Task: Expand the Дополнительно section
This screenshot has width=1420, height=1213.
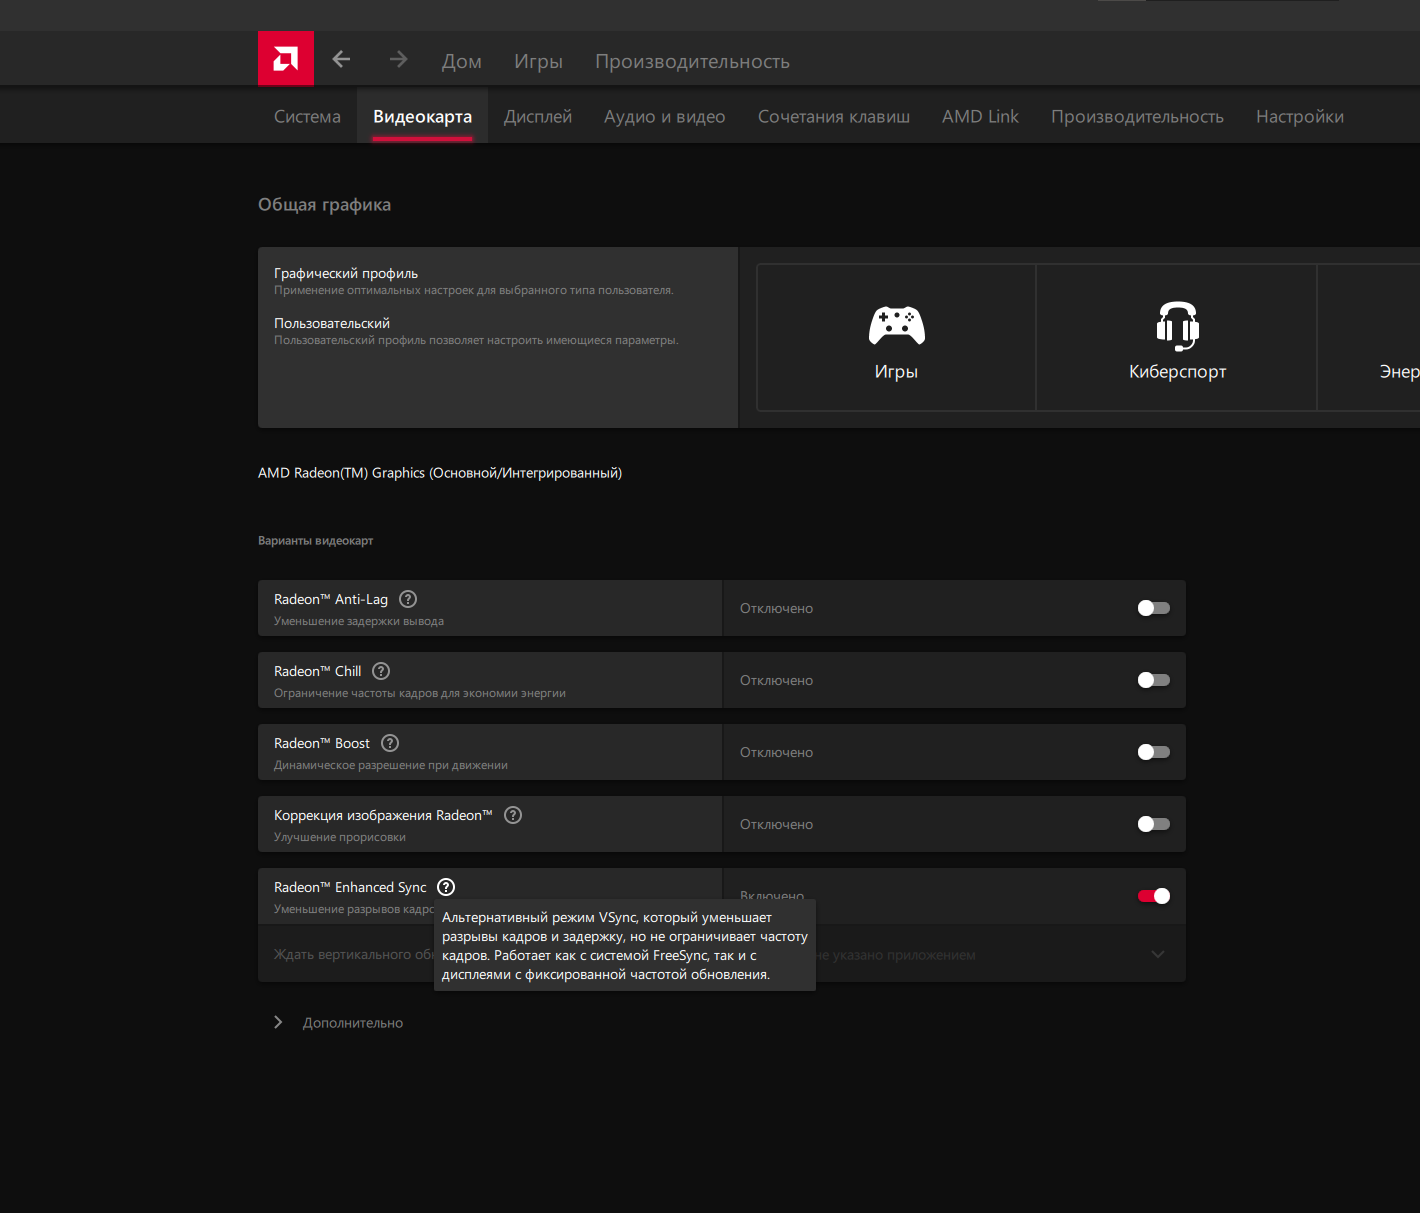Action: click(339, 1023)
